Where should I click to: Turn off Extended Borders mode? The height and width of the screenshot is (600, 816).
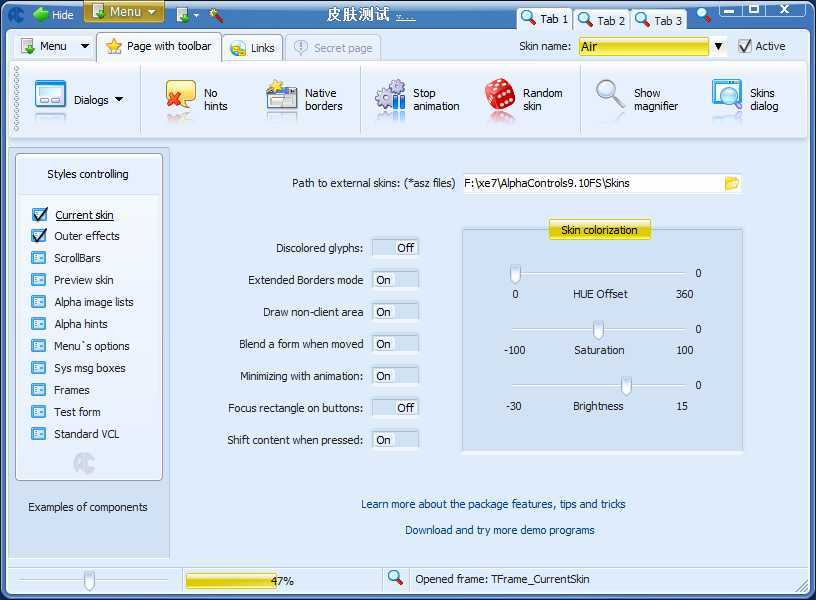[395, 280]
